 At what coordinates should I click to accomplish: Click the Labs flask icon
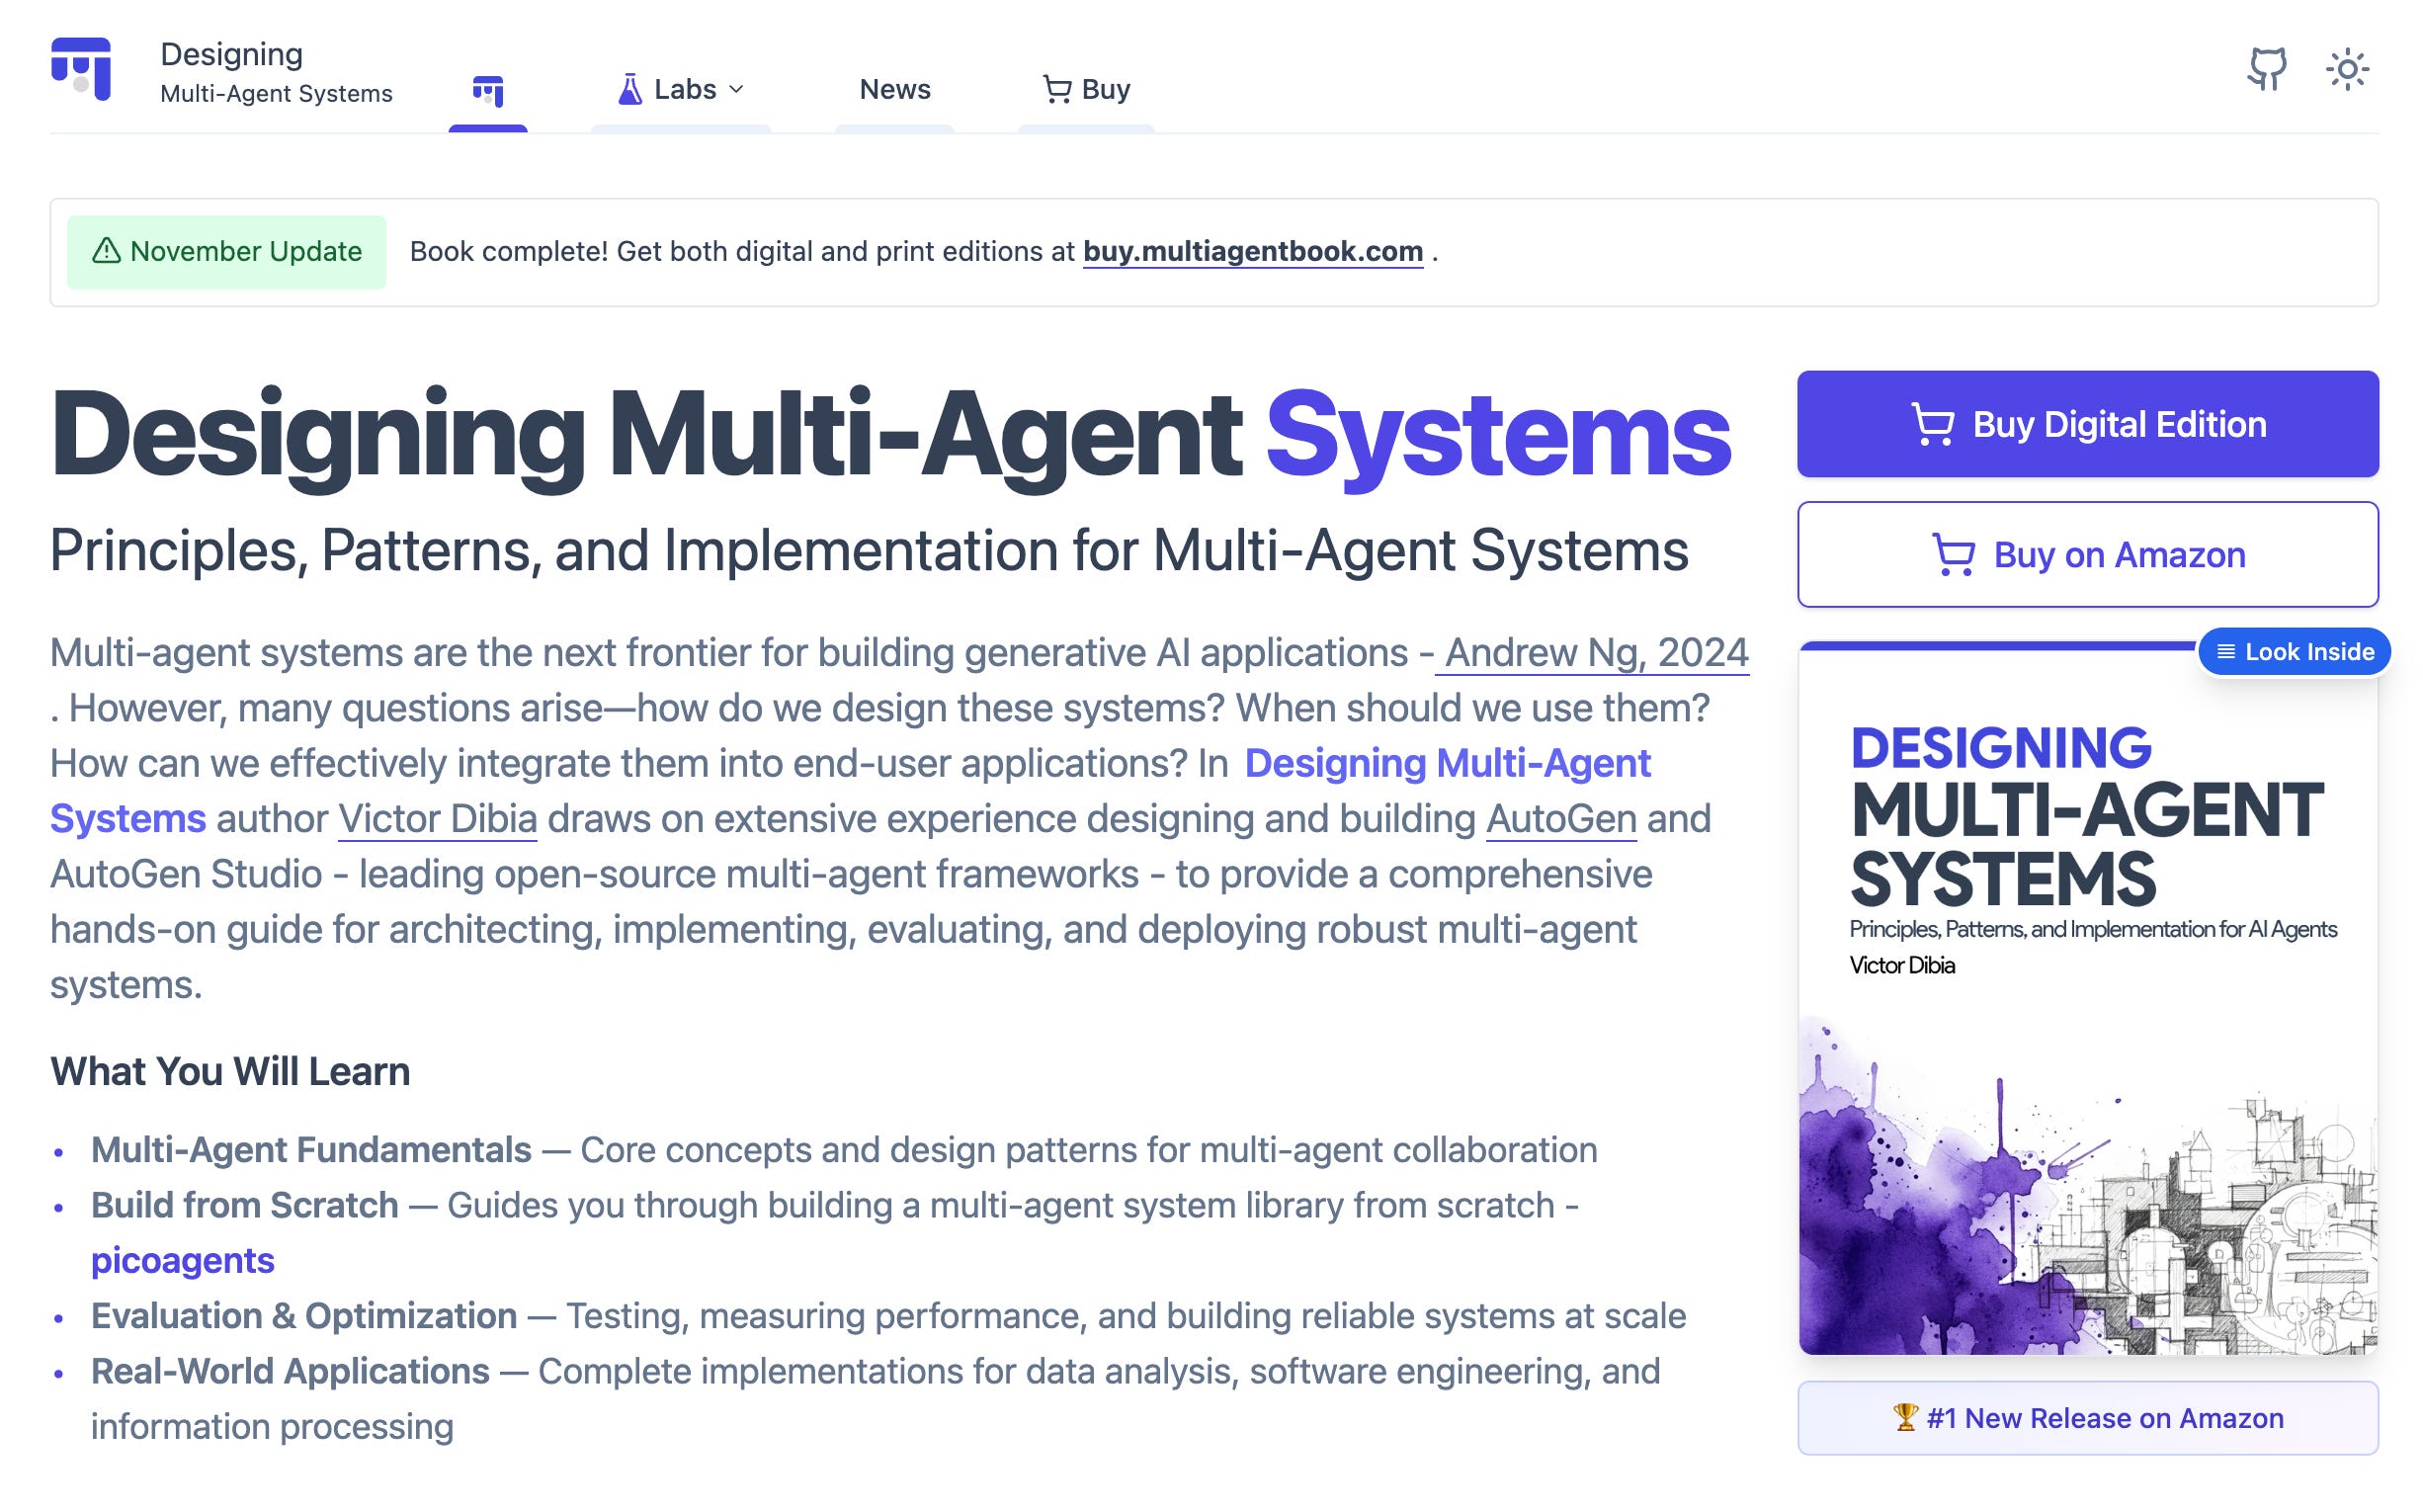coord(630,90)
